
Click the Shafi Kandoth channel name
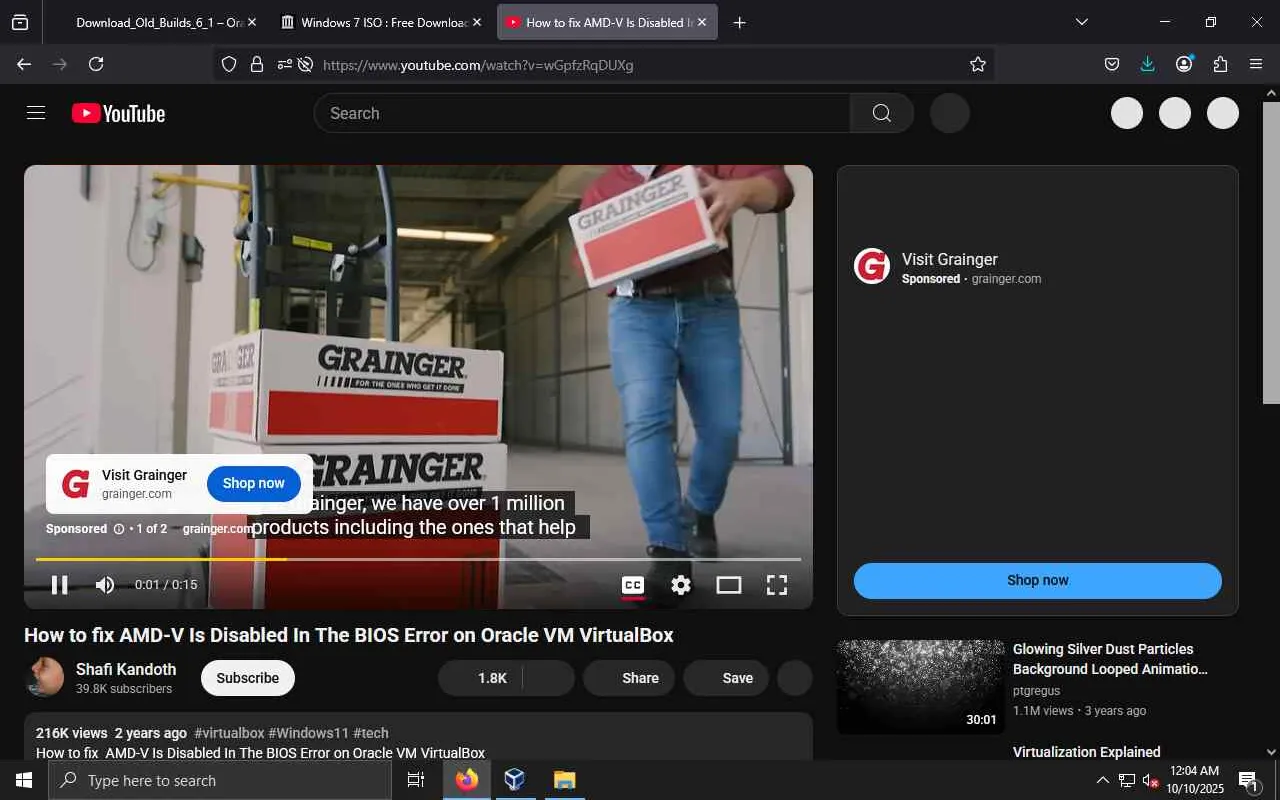pos(126,669)
